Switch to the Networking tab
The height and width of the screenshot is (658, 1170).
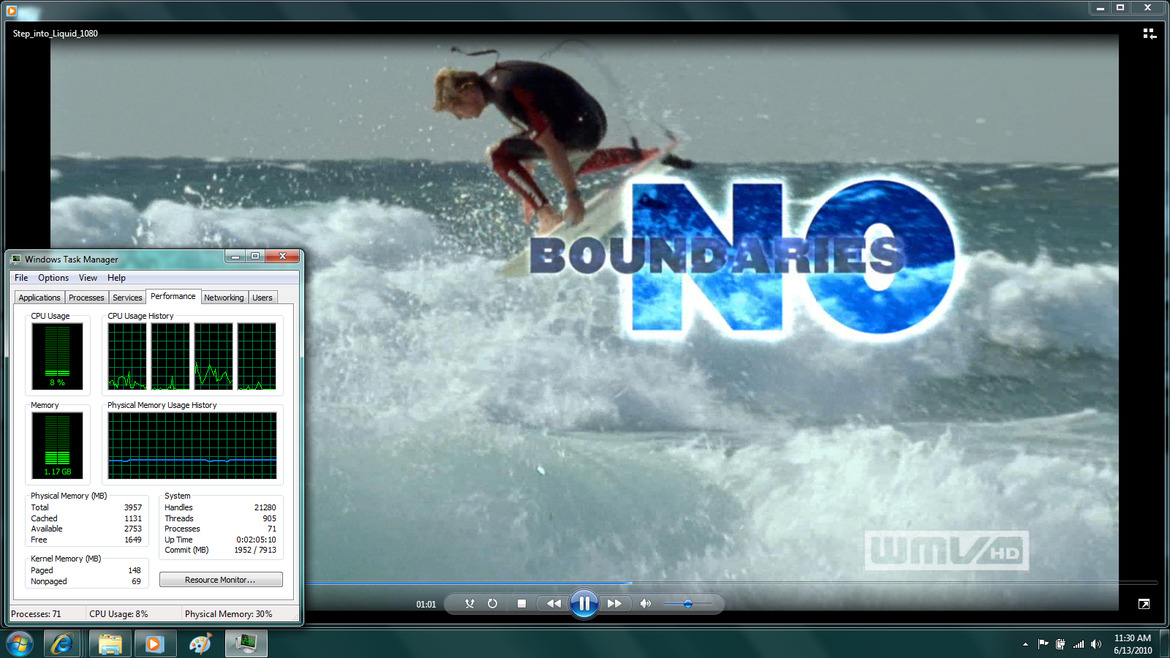point(224,298)
